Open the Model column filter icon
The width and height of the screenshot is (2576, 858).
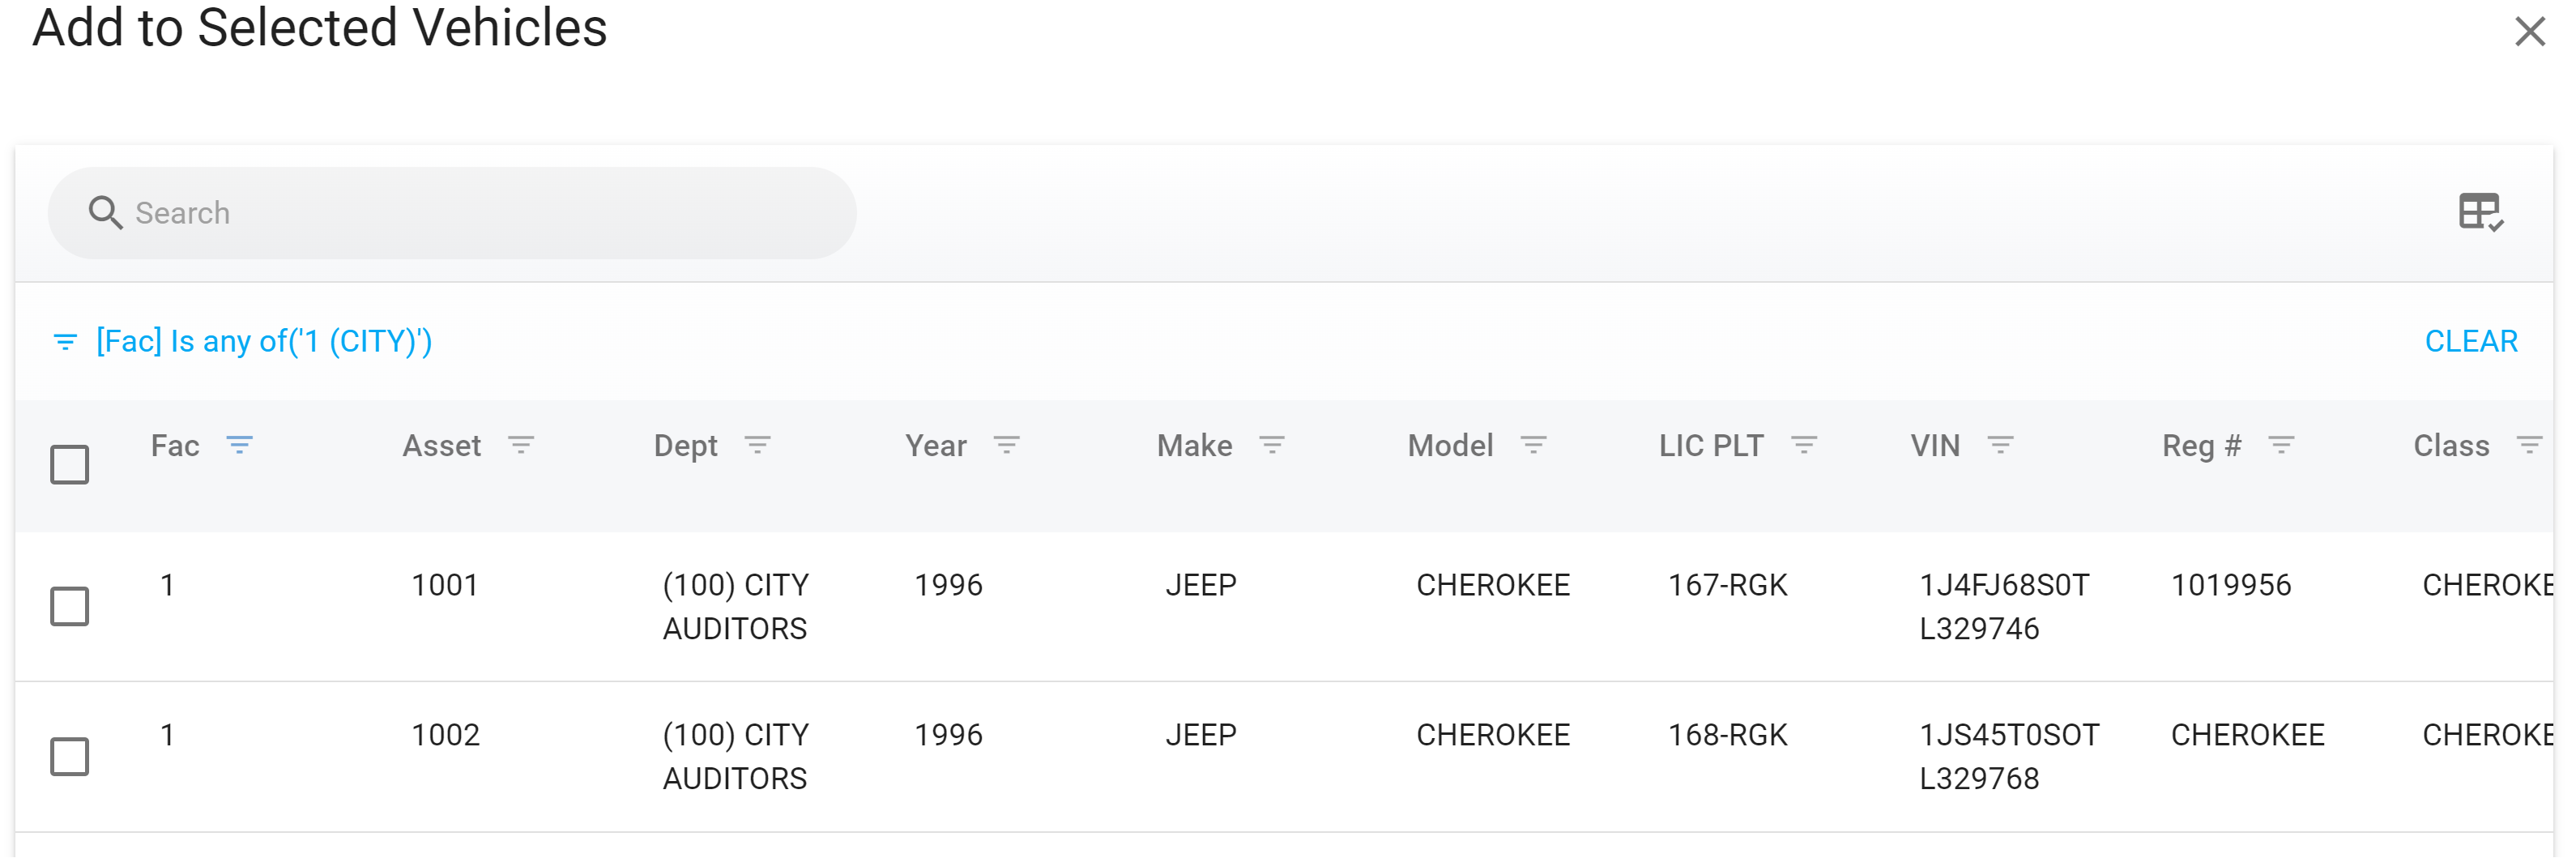[1534, 445]
